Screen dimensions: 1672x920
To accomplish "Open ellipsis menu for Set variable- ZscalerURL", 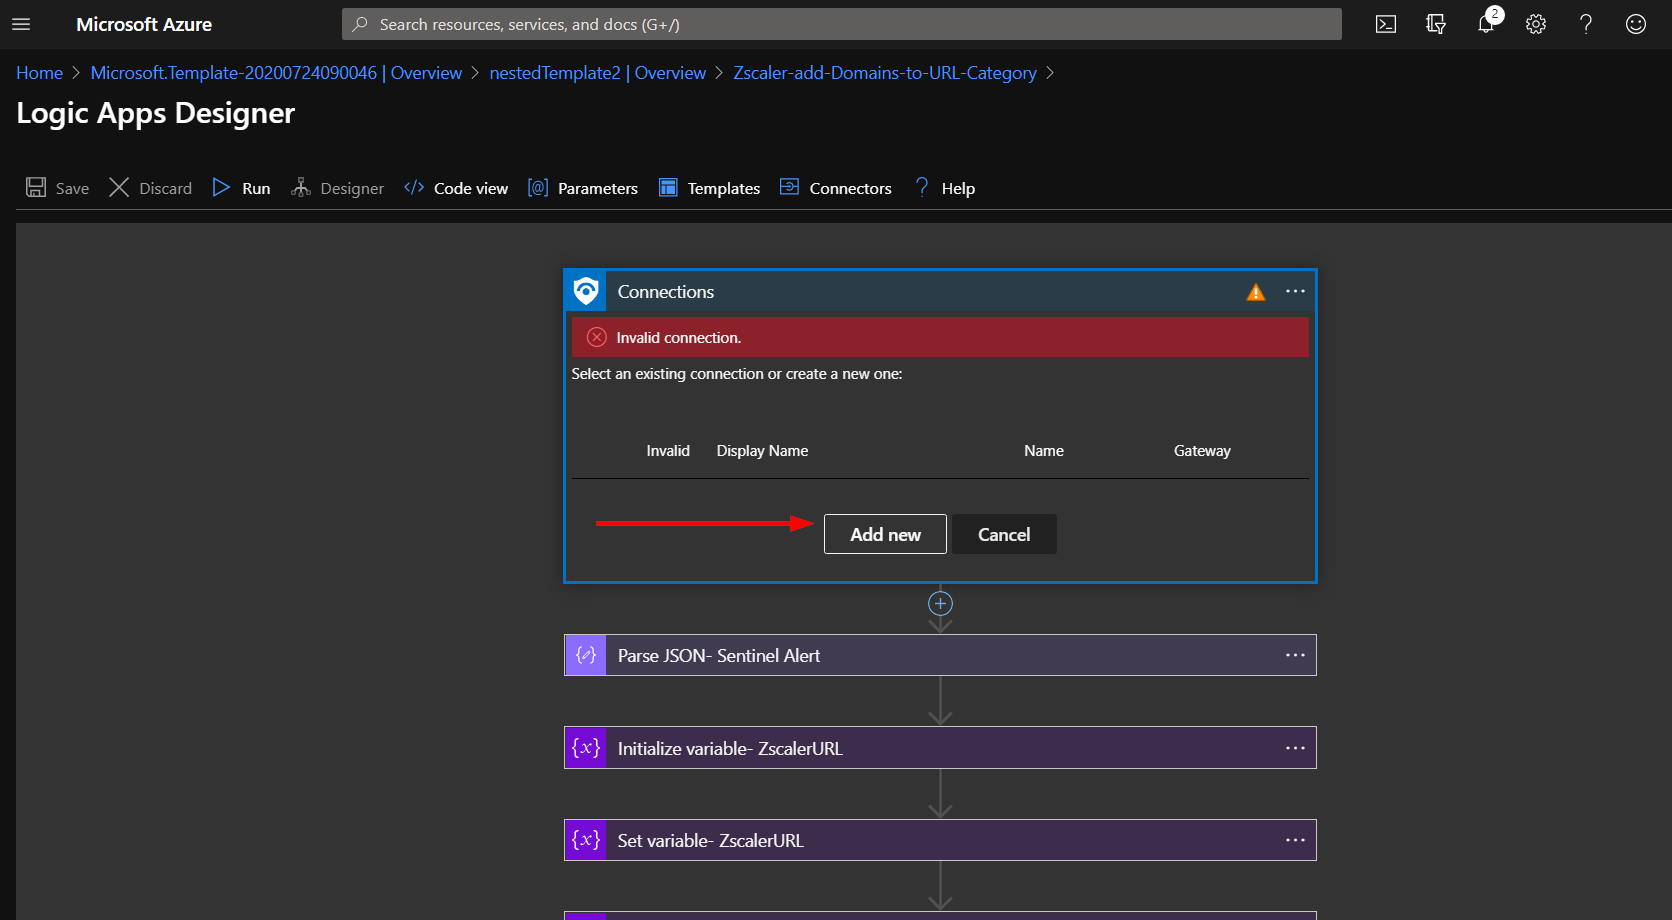I will click(1295, 840).
